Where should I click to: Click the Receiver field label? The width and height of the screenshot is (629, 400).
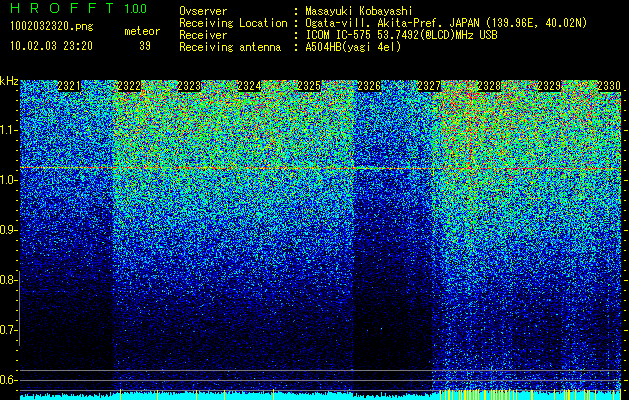203,35
